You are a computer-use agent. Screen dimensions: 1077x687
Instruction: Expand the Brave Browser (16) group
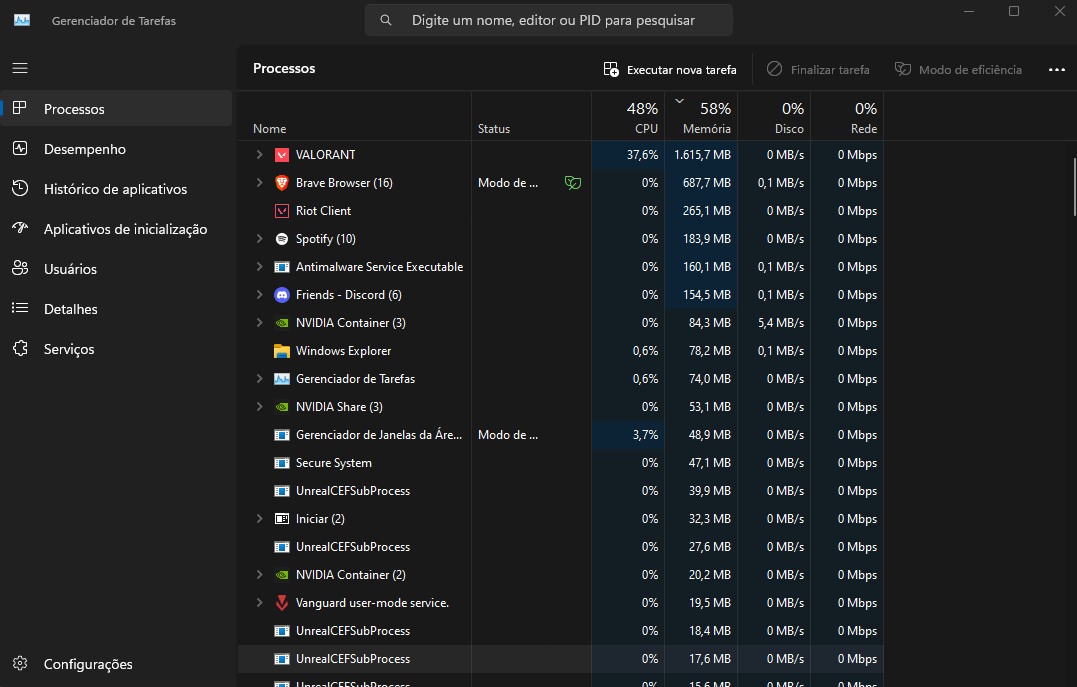coord(260,183)
